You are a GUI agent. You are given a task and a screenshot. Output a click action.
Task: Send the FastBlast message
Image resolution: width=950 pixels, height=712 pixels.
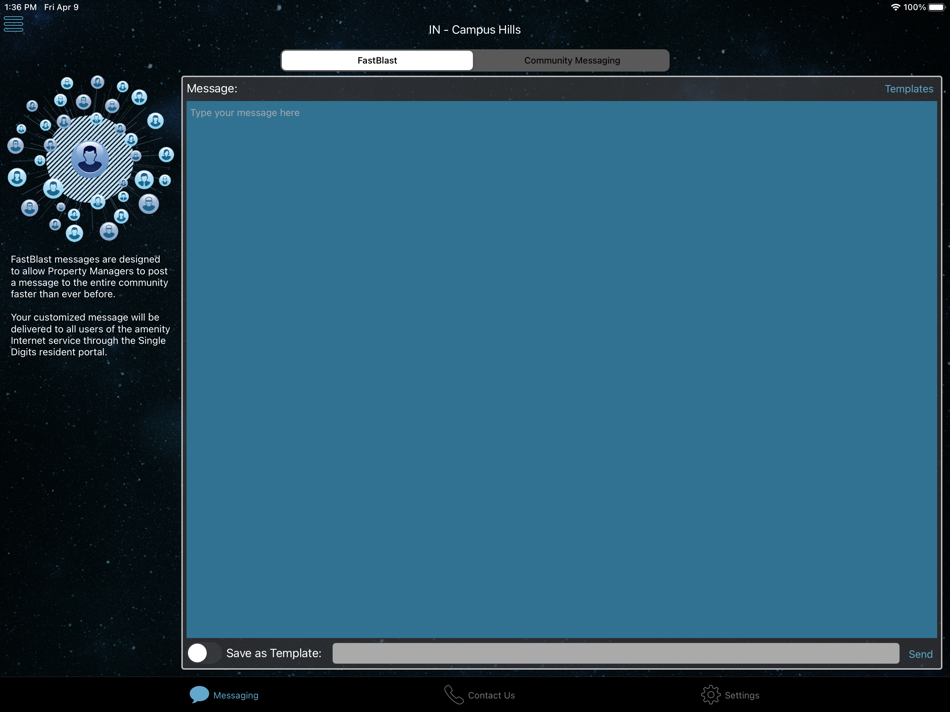click(920, 654)
